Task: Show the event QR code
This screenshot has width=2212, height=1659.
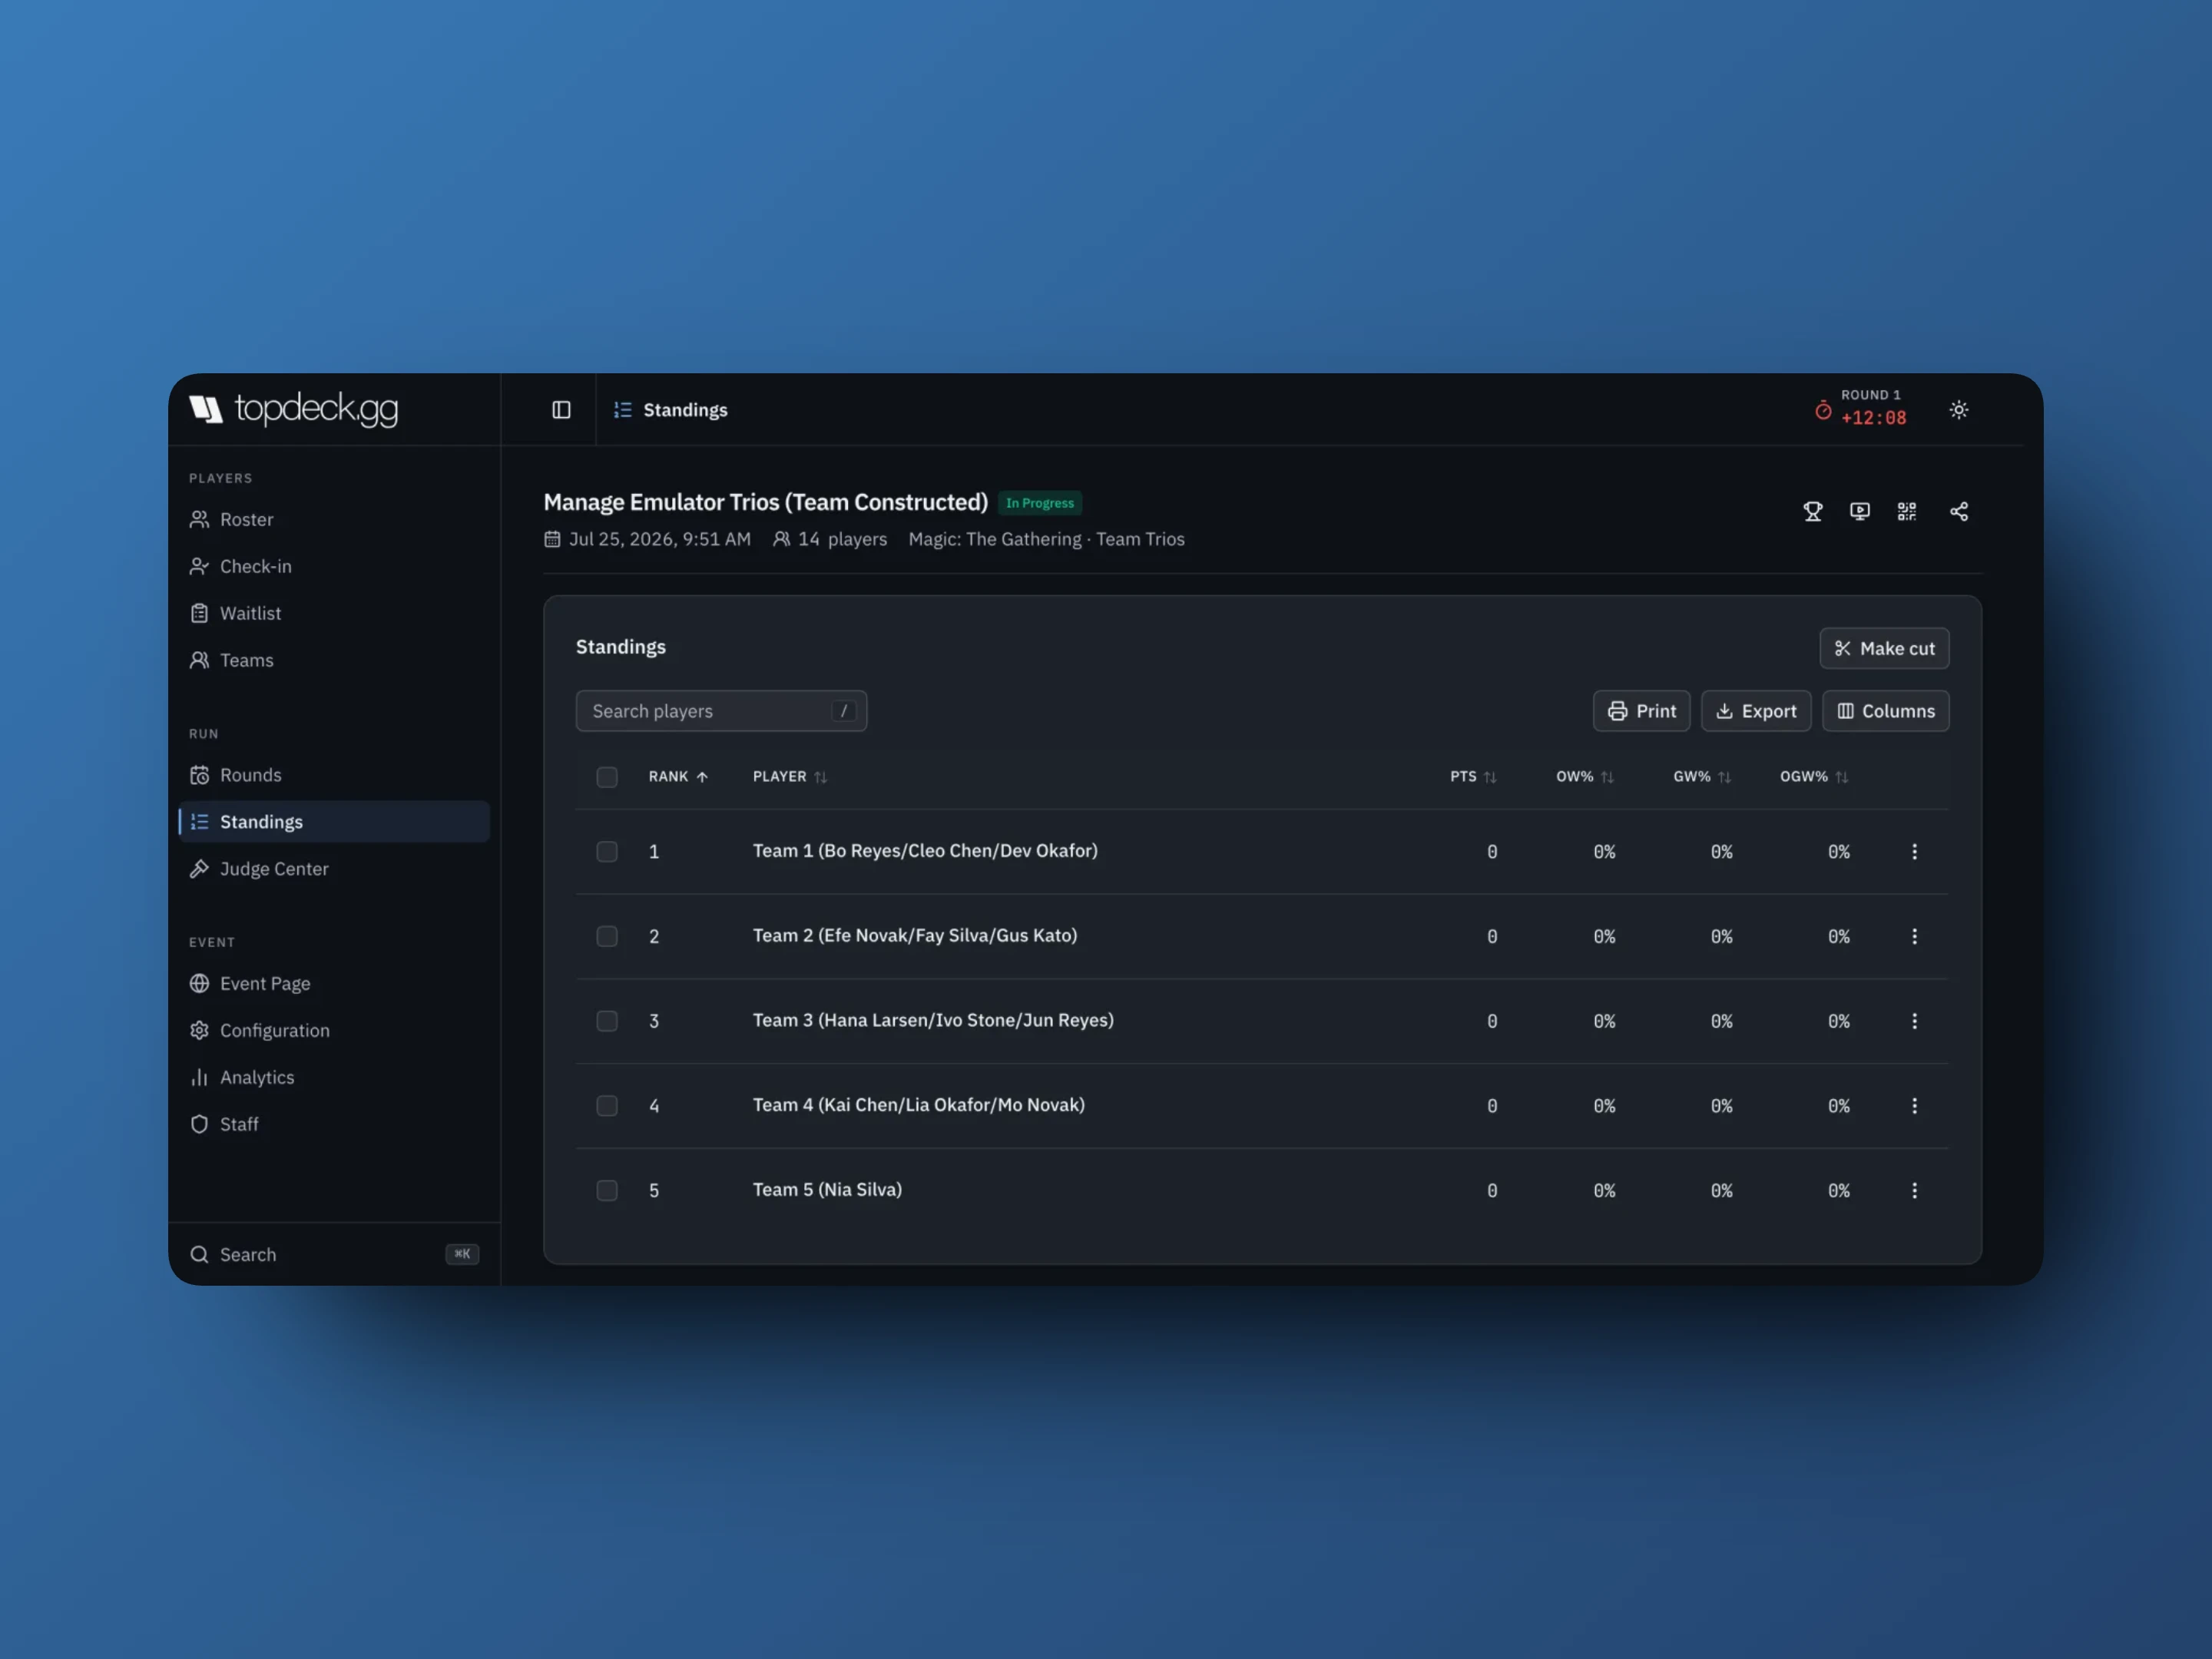Action: [x=1906, y=511]
